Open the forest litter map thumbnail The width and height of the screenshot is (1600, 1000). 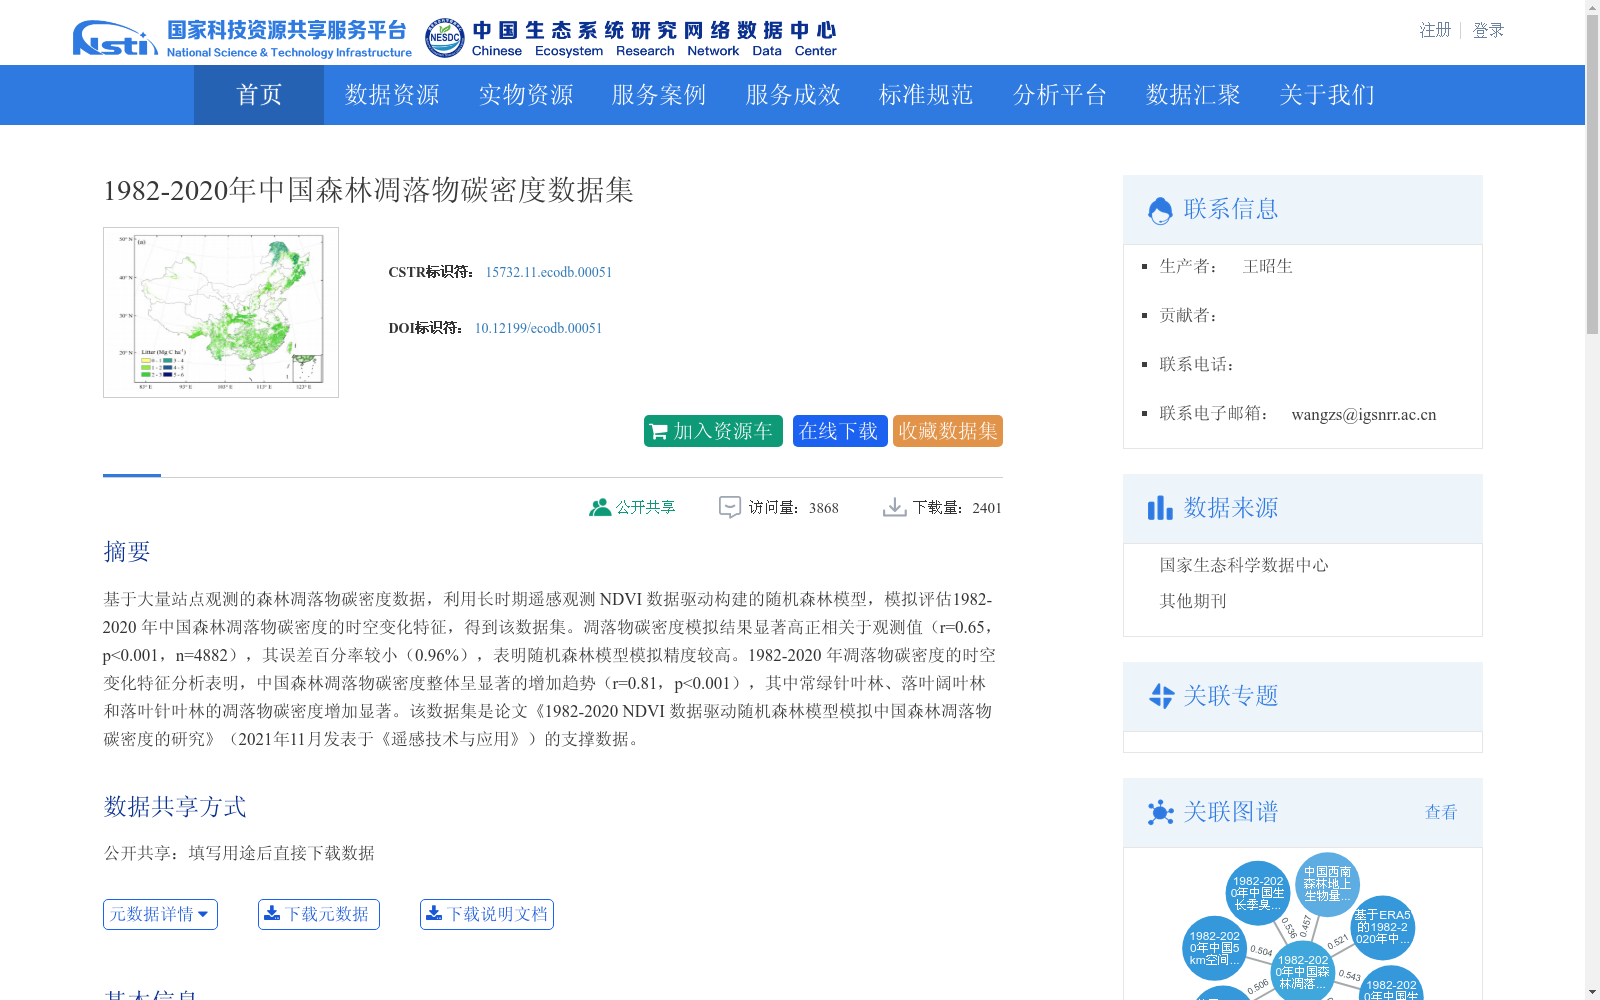tap(221, 312)
